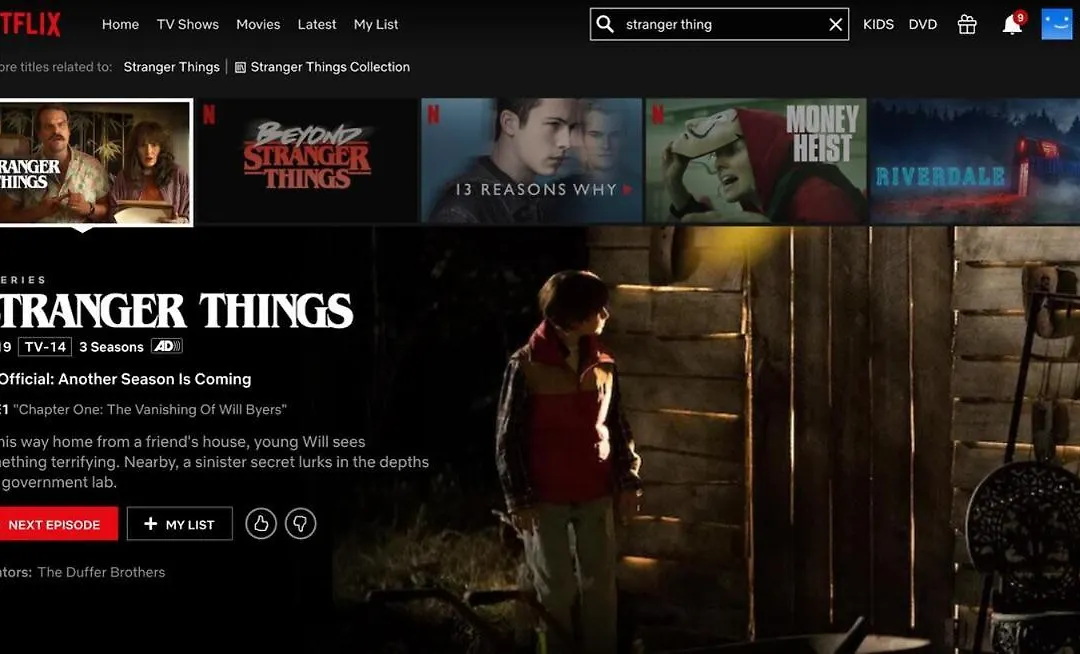This screenshot has width=1080, height=654.
Task: Rate Stranger Things thumbs down
Action: 300,524
